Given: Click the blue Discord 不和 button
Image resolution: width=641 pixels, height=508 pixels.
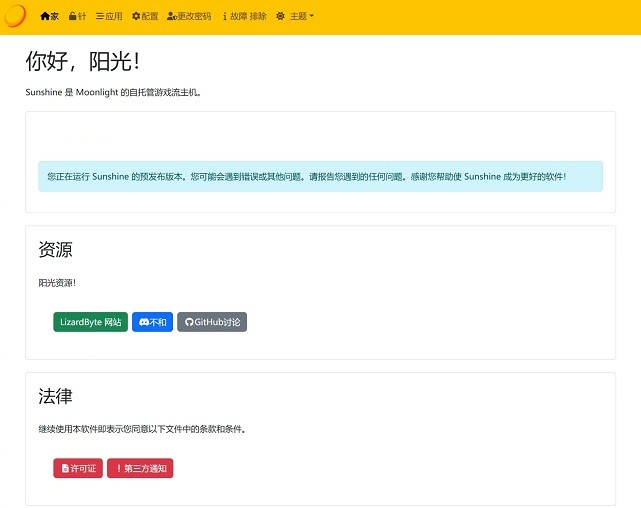Looking at the screenshot, I should tap(152, 322).
